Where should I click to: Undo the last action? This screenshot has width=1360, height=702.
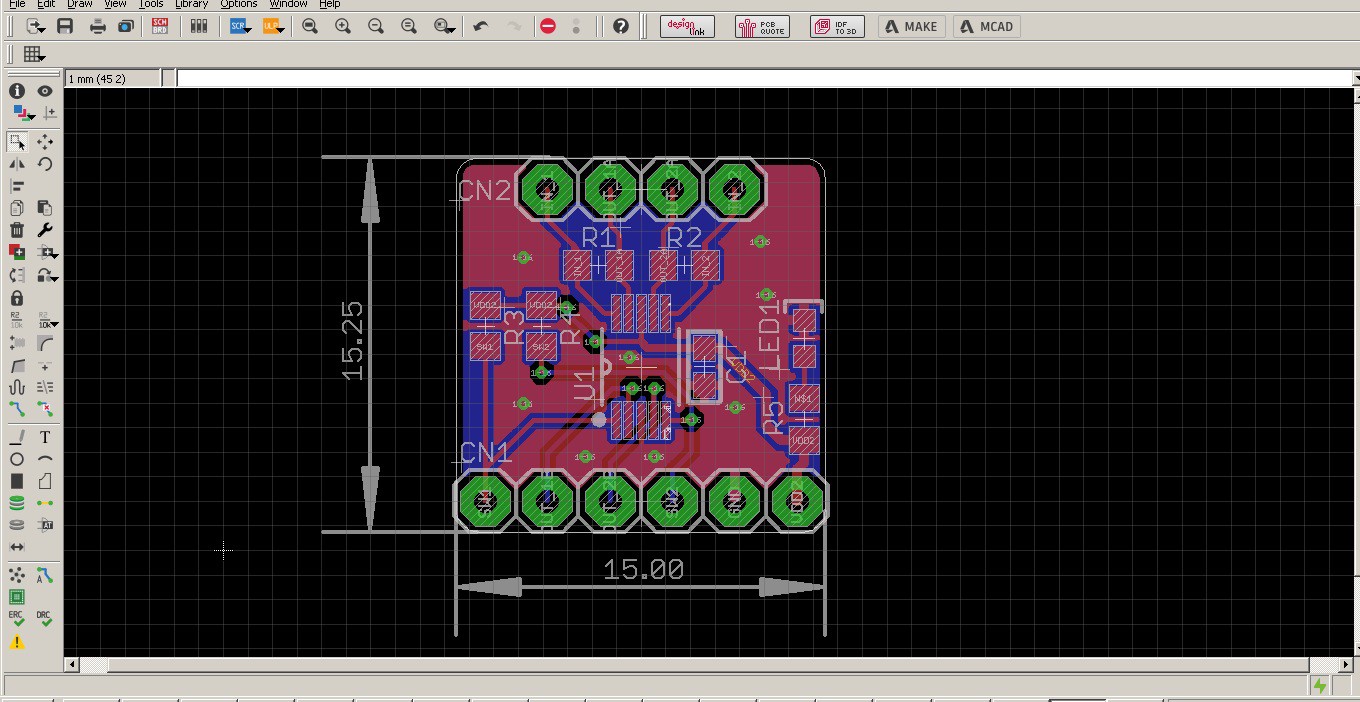(x=481, y=27)
